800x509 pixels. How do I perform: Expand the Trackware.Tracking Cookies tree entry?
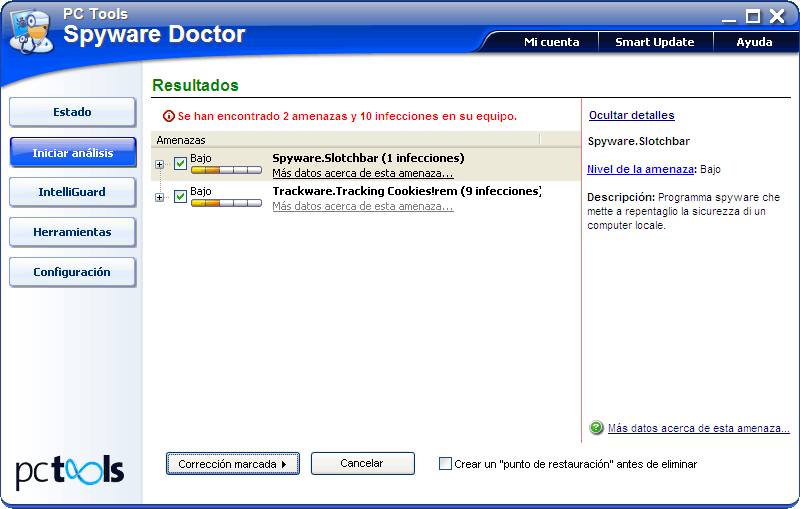click(159, 197)
